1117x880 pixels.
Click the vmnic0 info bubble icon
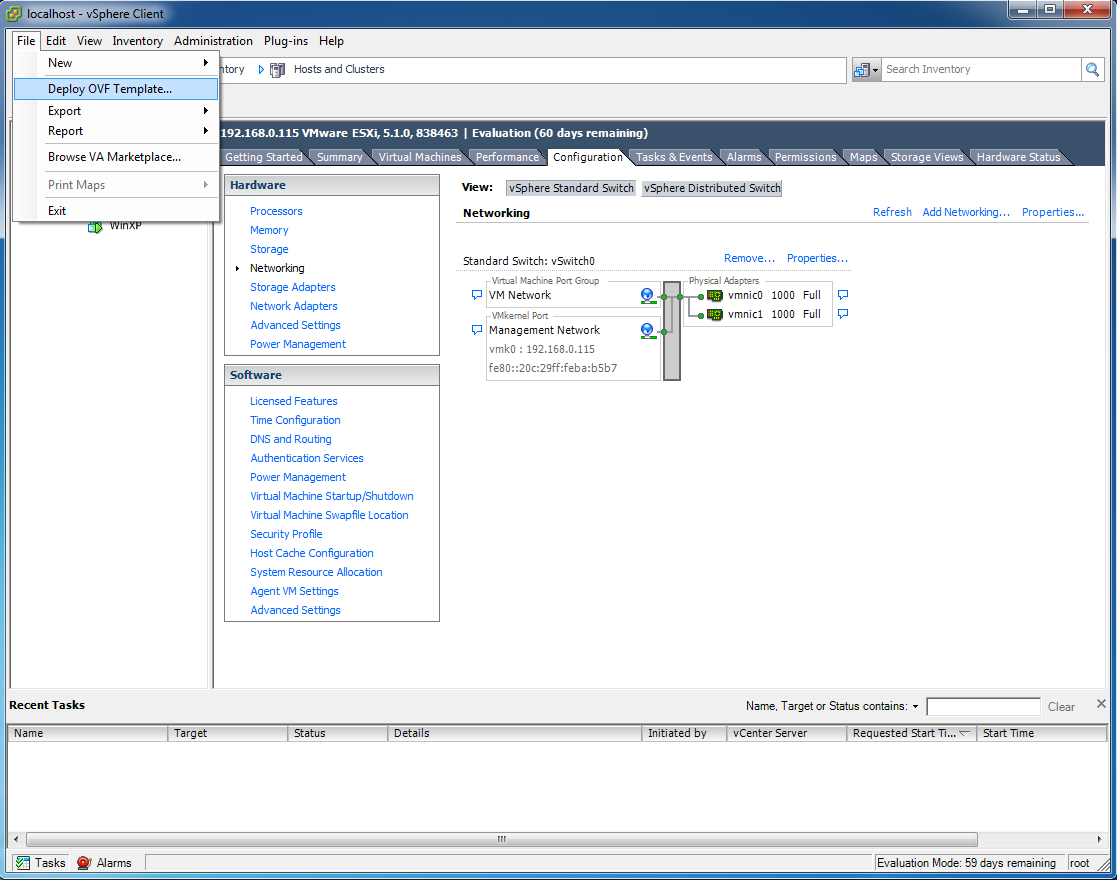click(843, 295)
